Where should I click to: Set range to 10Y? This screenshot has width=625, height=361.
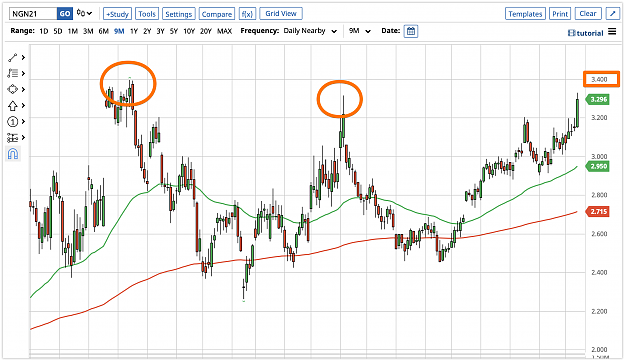(x=189, y=31)
